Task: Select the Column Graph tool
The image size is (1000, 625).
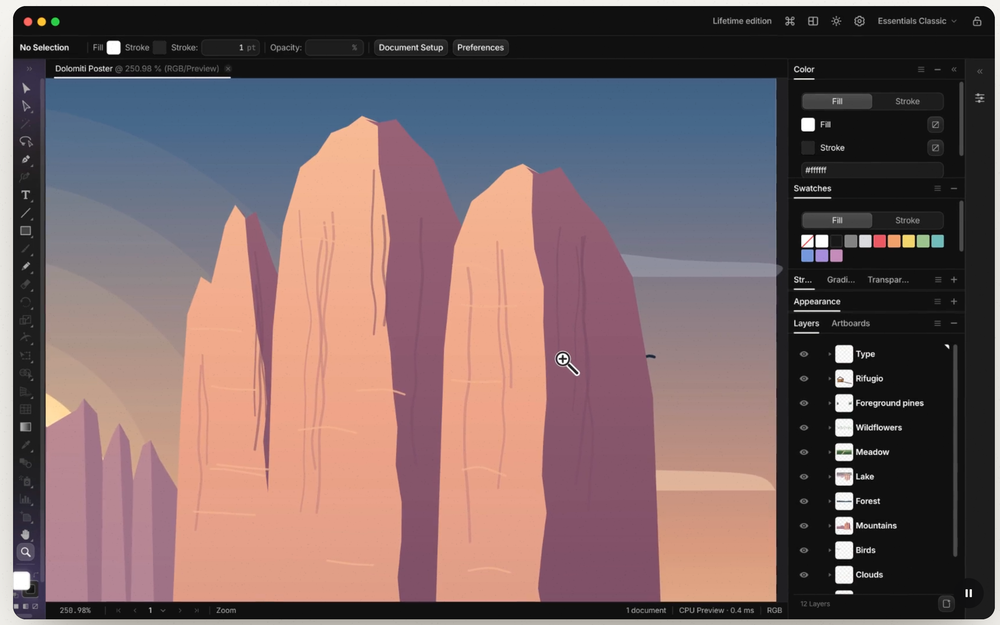Action: [26, 499]
